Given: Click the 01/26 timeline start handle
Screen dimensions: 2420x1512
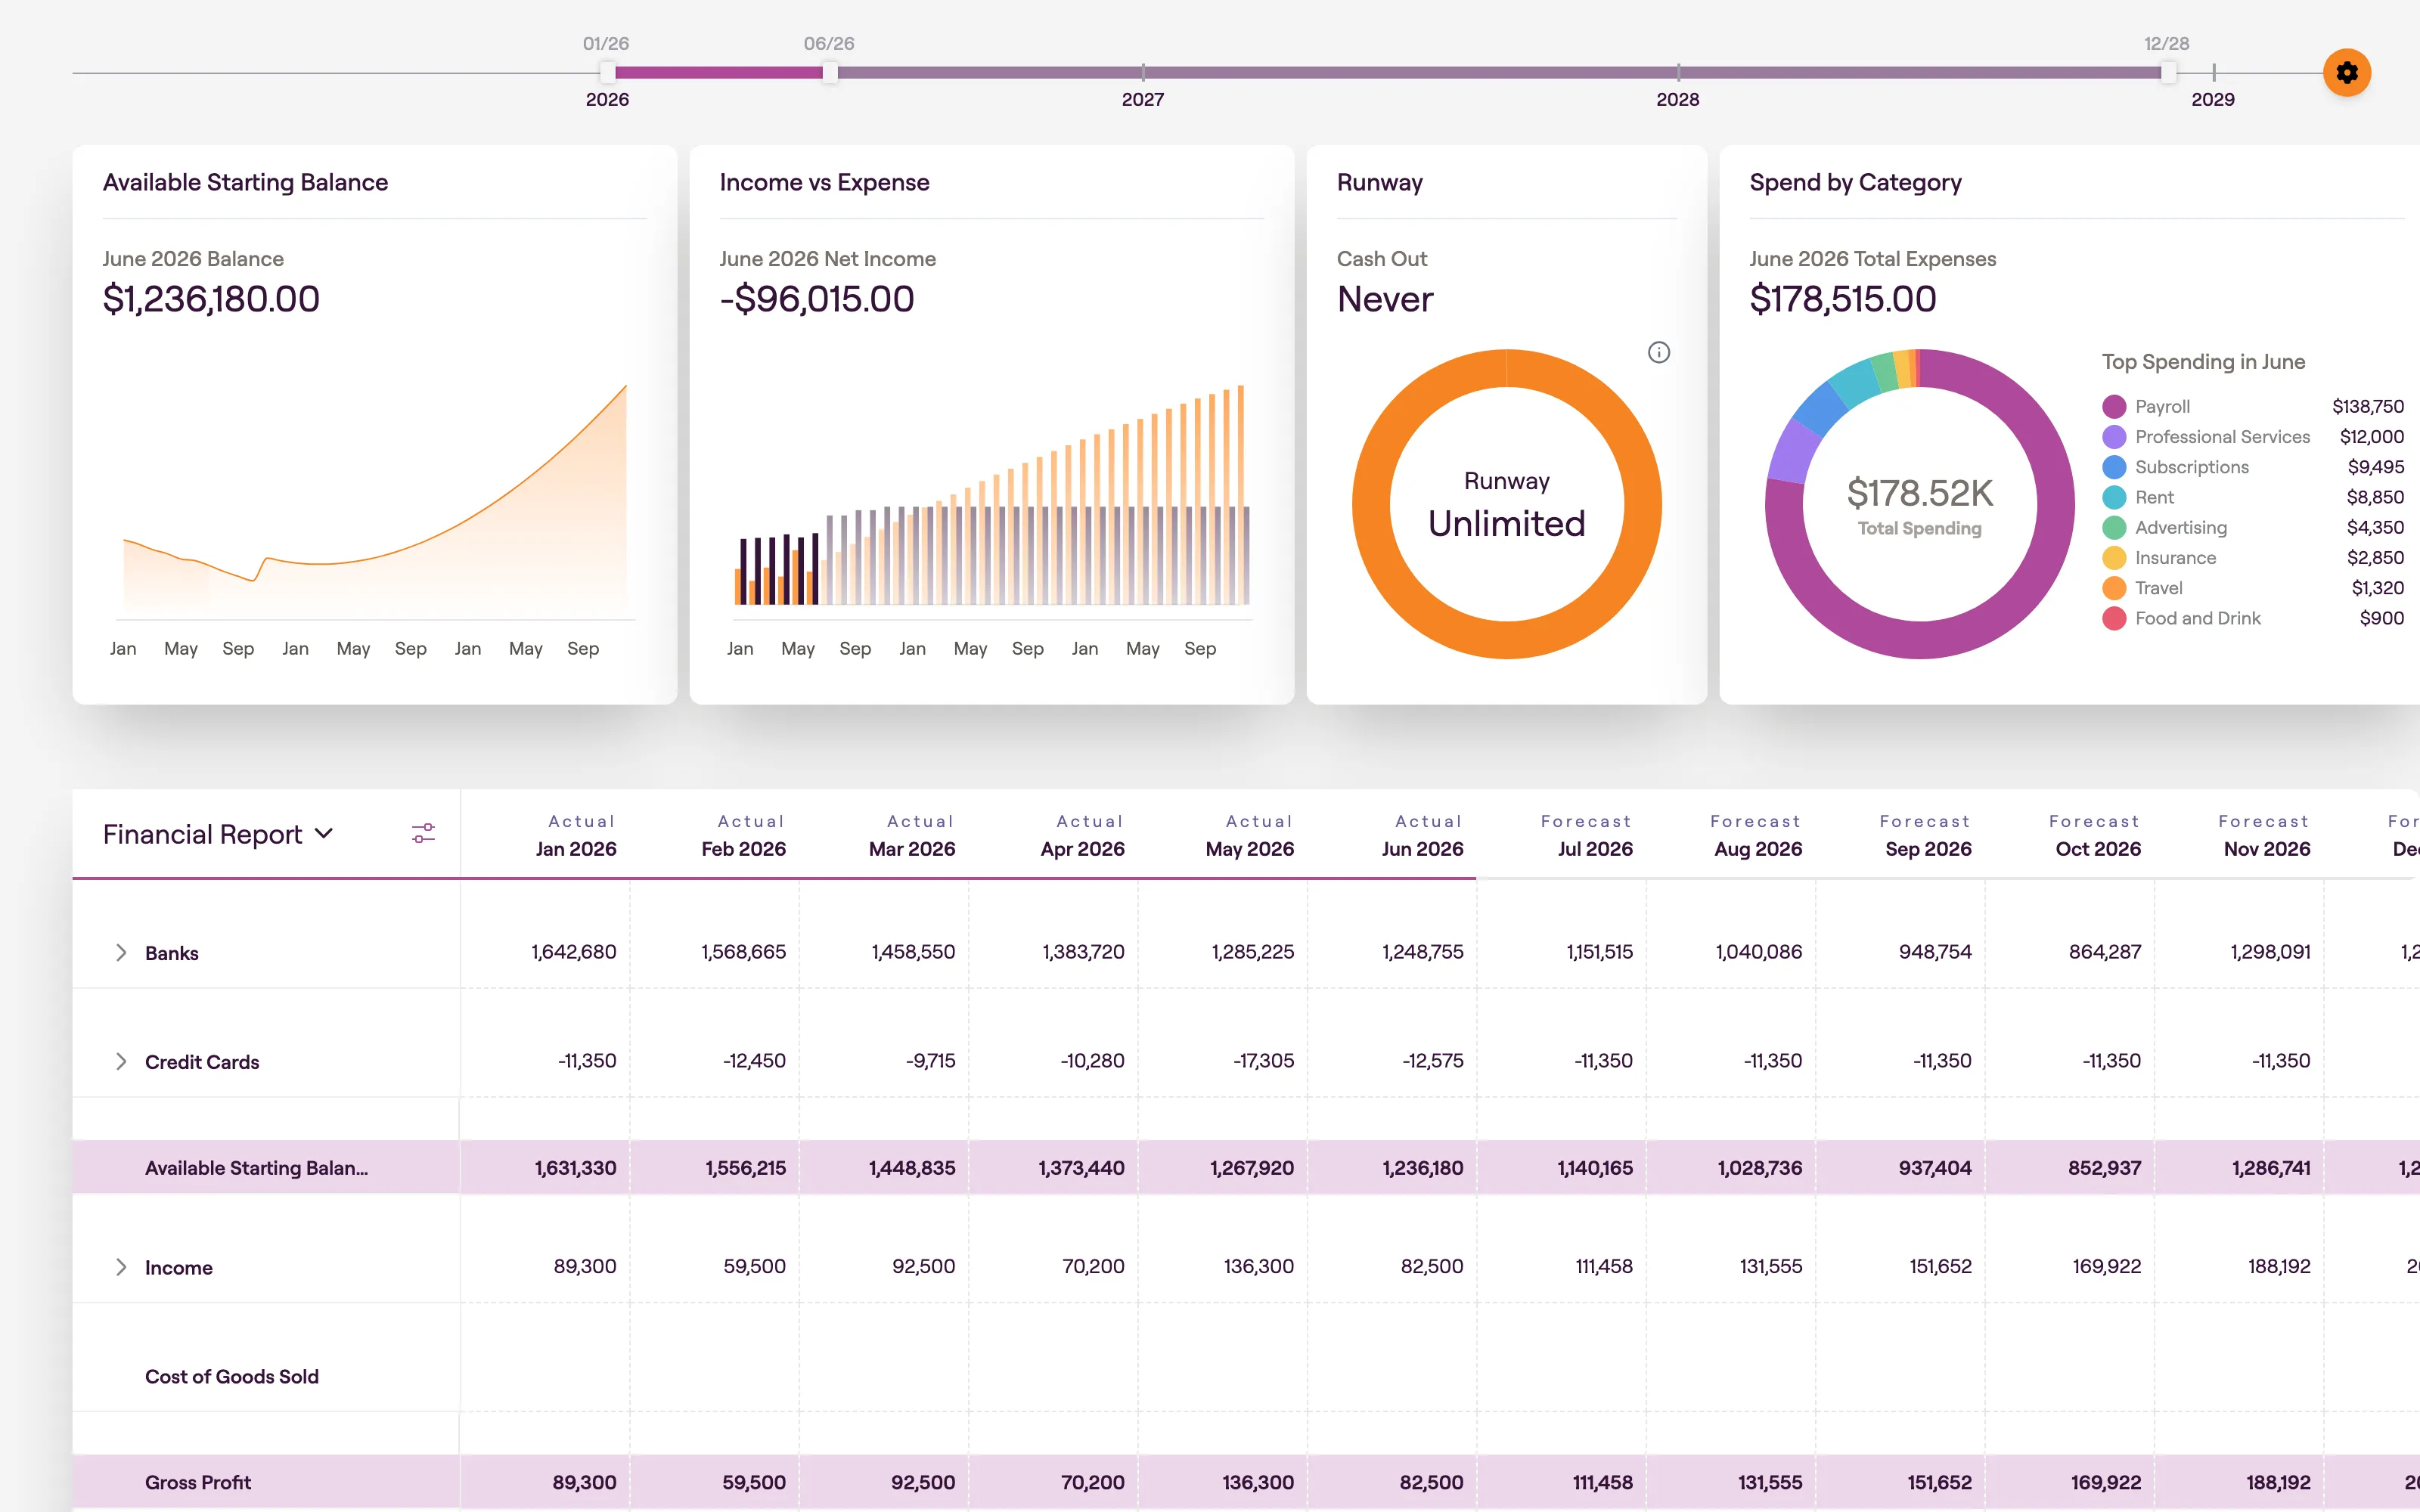Looking at the screenshot, I should 607,72.
